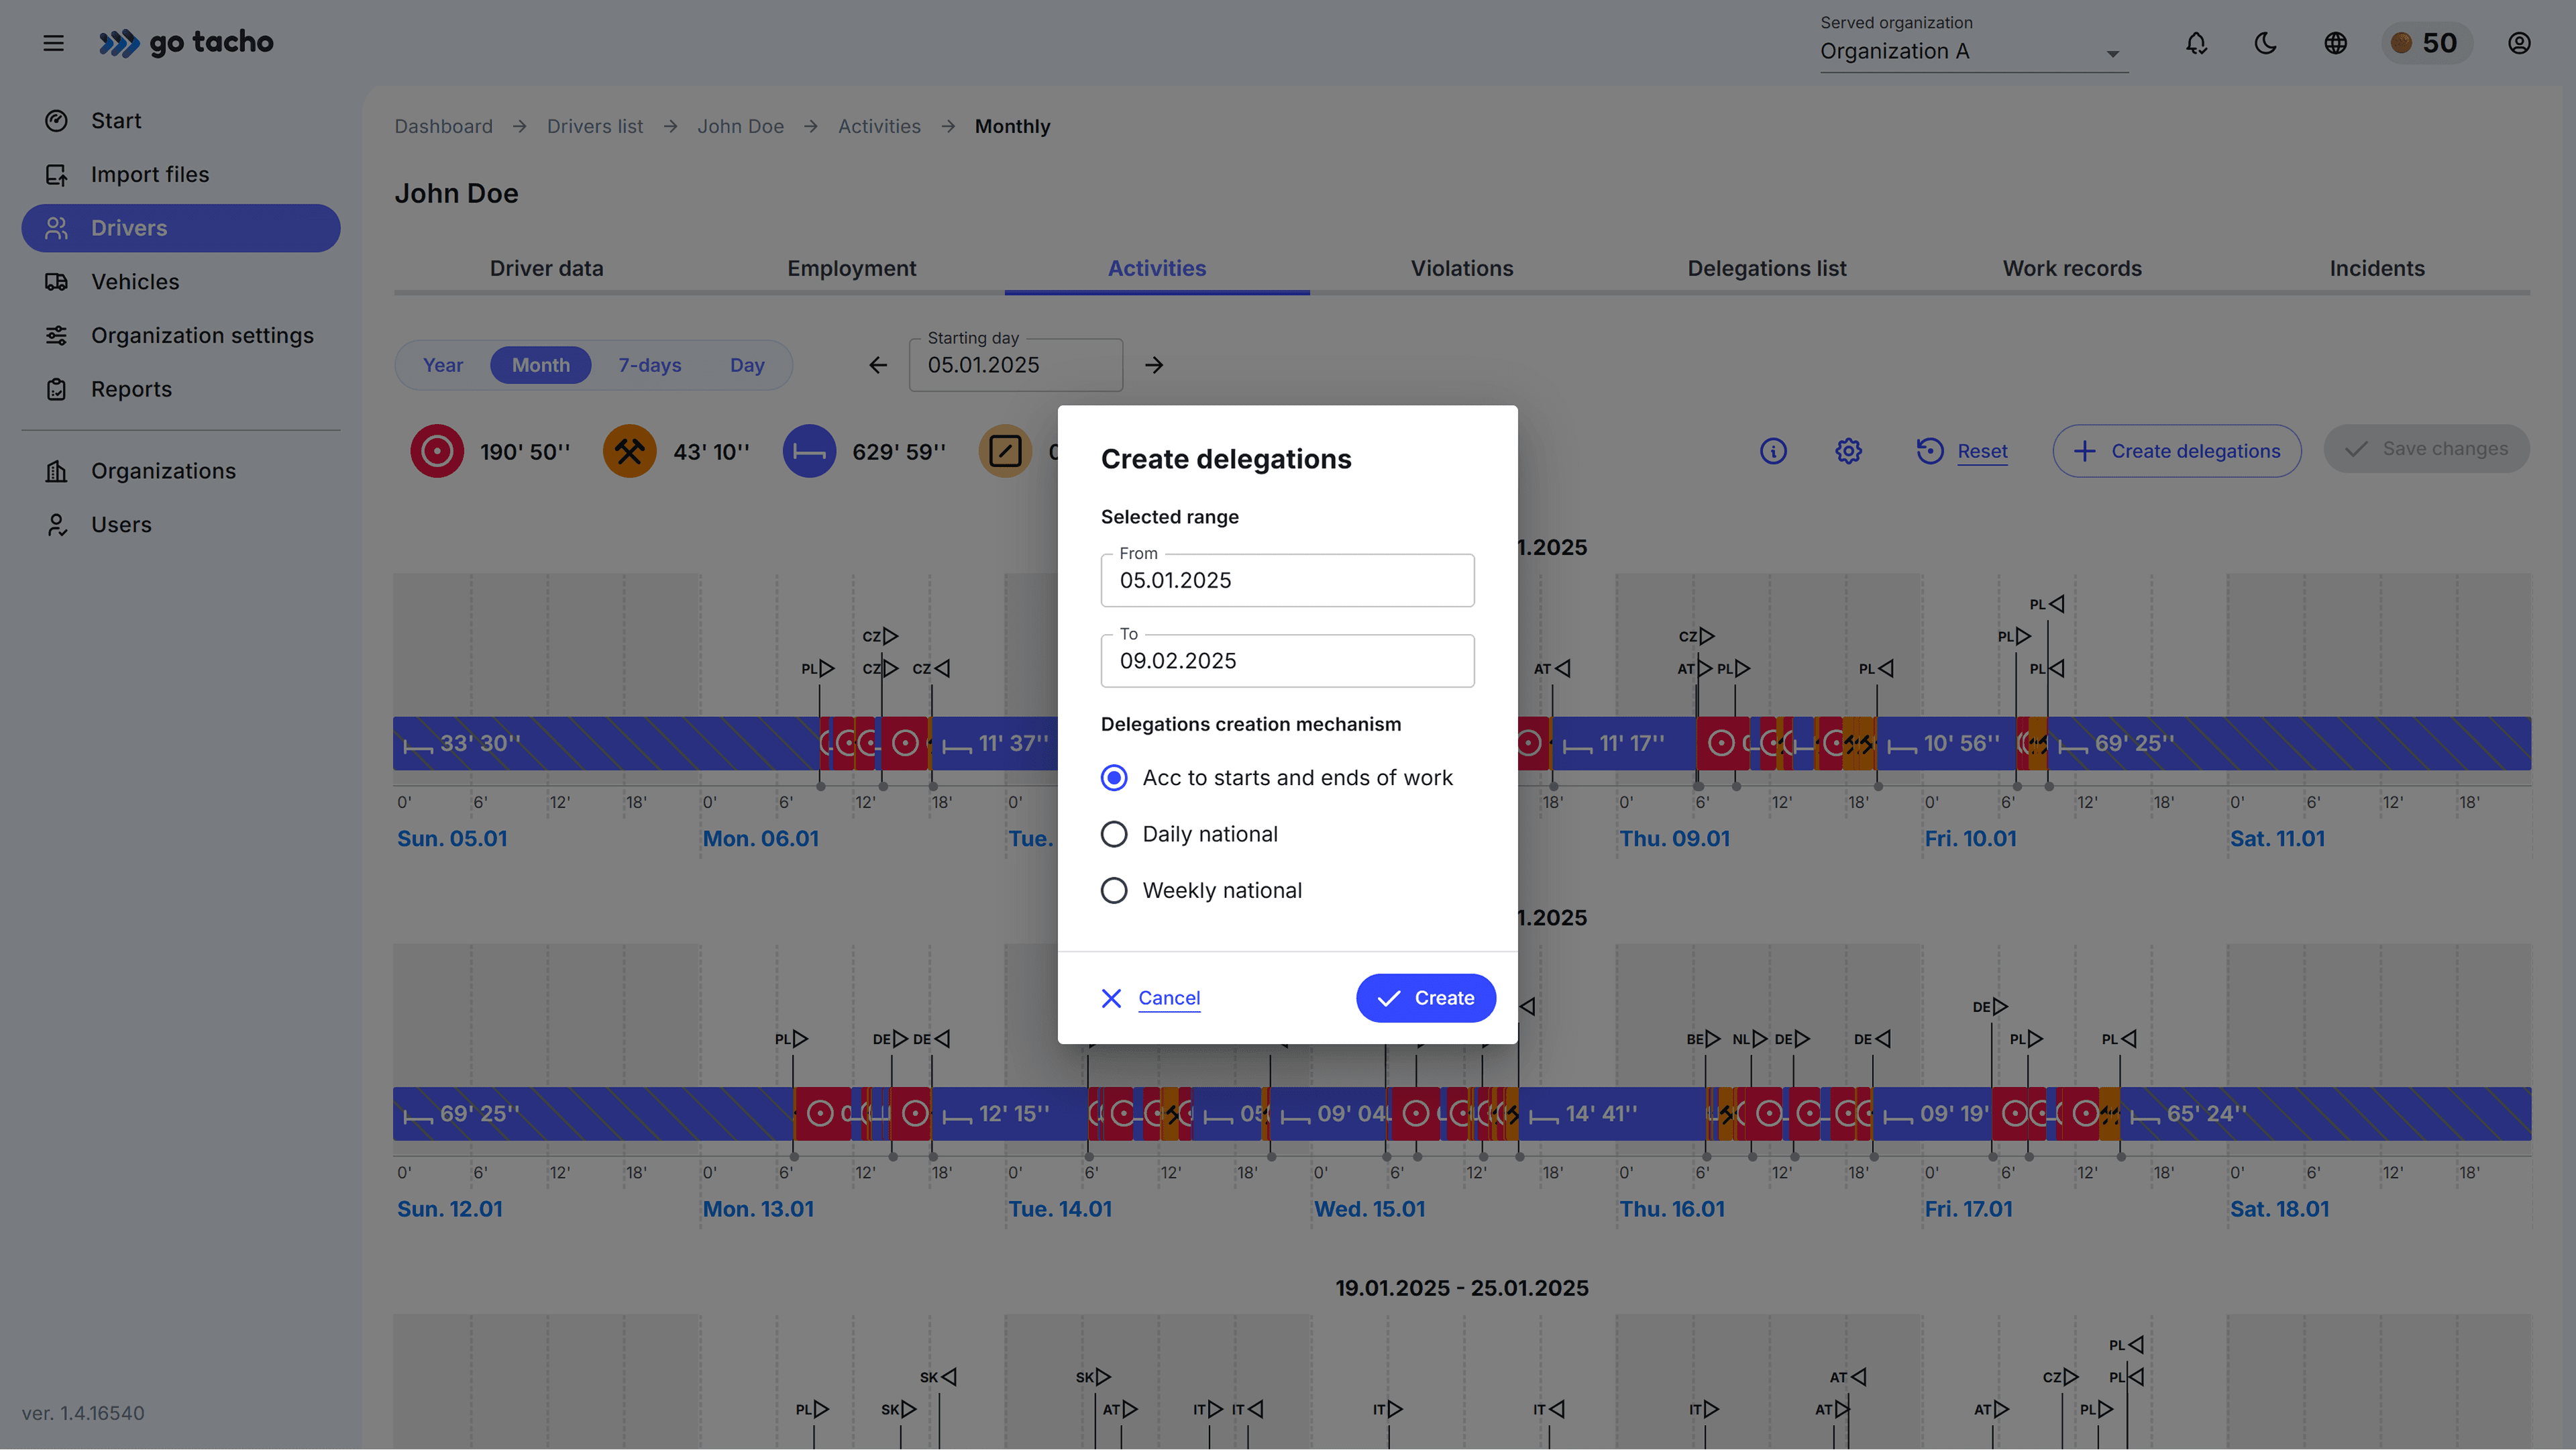The width and height of the screenshot is (2576, 1450).
Task: Toggle dark mode with the moon icon
Action: click(2265, 43)
